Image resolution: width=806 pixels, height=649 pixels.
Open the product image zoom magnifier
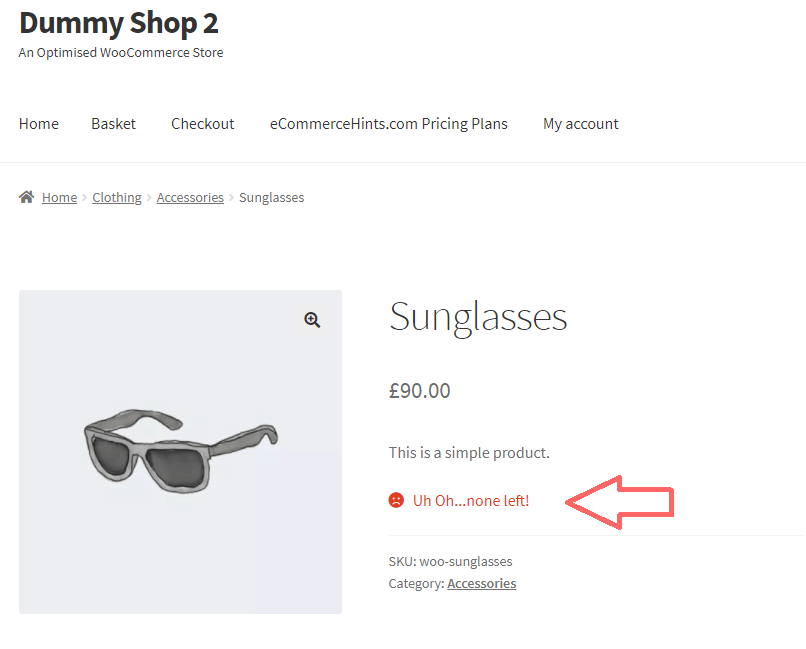[311, 319]
